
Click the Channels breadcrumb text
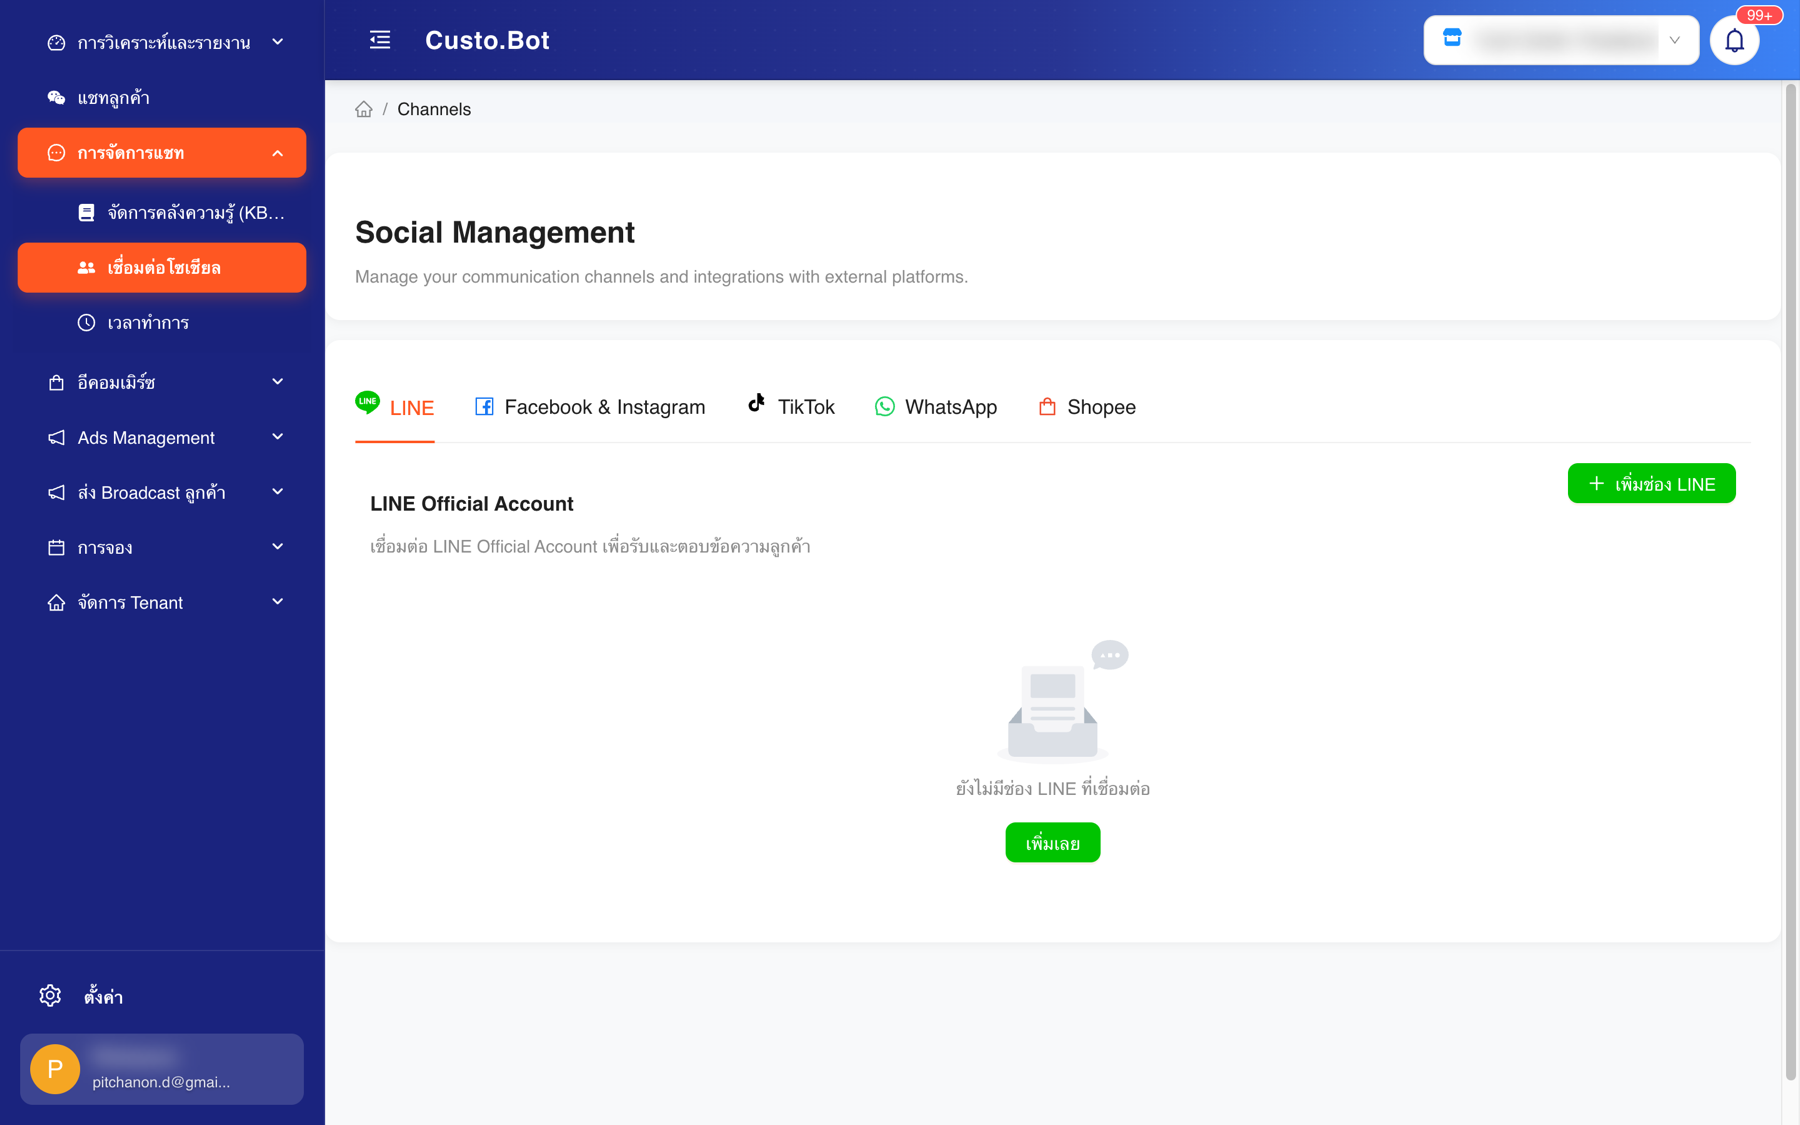click(434, 110)
